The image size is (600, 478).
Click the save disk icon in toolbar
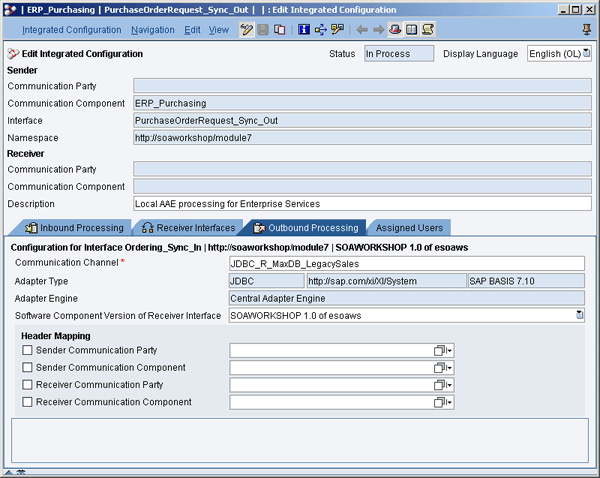coord(263,30)
